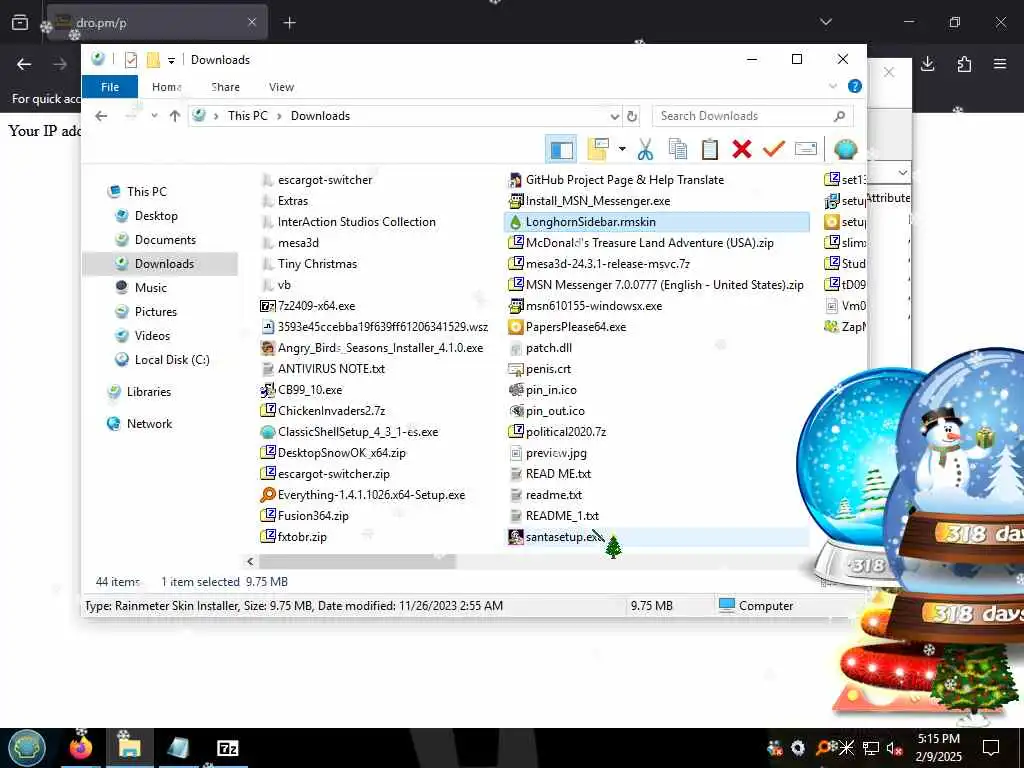This screenshot has height=768, width=1024.
Task: Open browser Extensions puzzle icon
Action: coord(964,64)
